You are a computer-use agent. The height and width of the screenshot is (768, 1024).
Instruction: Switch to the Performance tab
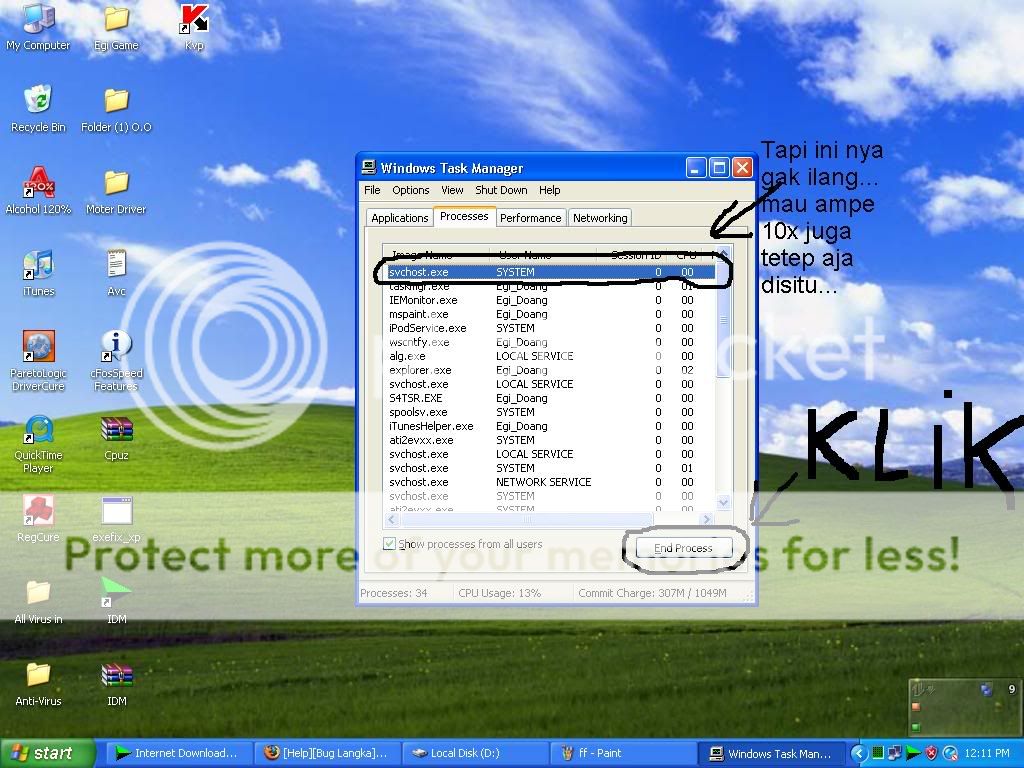pyautogui.click(x=530, y=218)
